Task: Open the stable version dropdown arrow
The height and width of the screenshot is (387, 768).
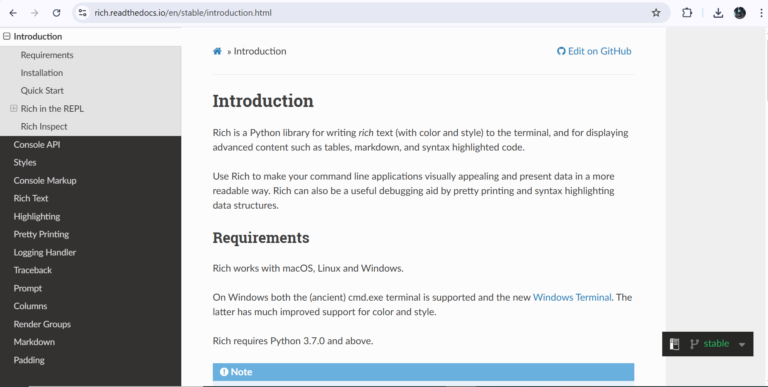Action: pos(742,344)
